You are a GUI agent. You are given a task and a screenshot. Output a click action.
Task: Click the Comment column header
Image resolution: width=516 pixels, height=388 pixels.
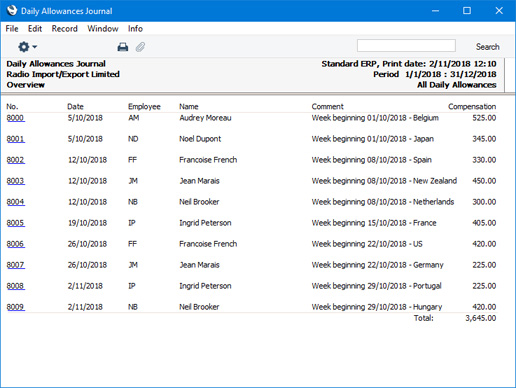pos(327,107)
